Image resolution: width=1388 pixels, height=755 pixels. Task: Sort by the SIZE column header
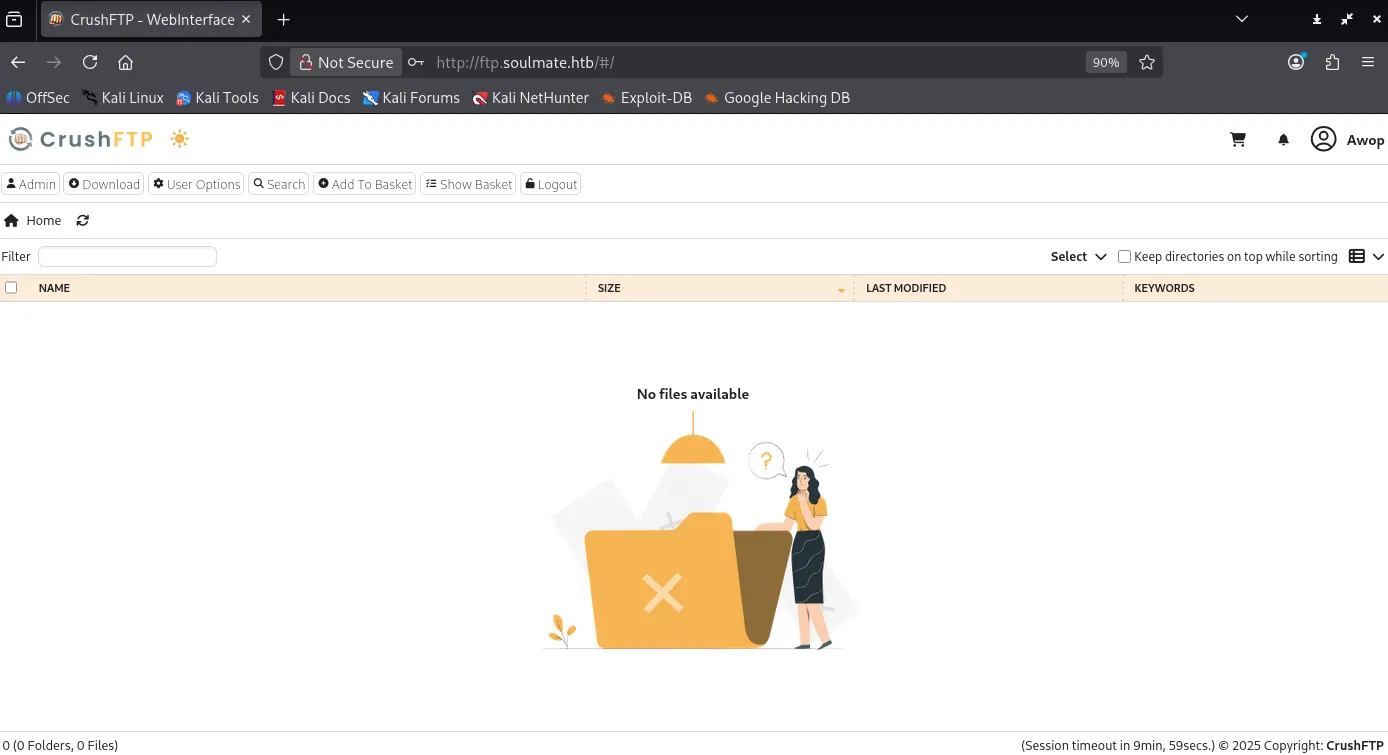coord(609,288)
